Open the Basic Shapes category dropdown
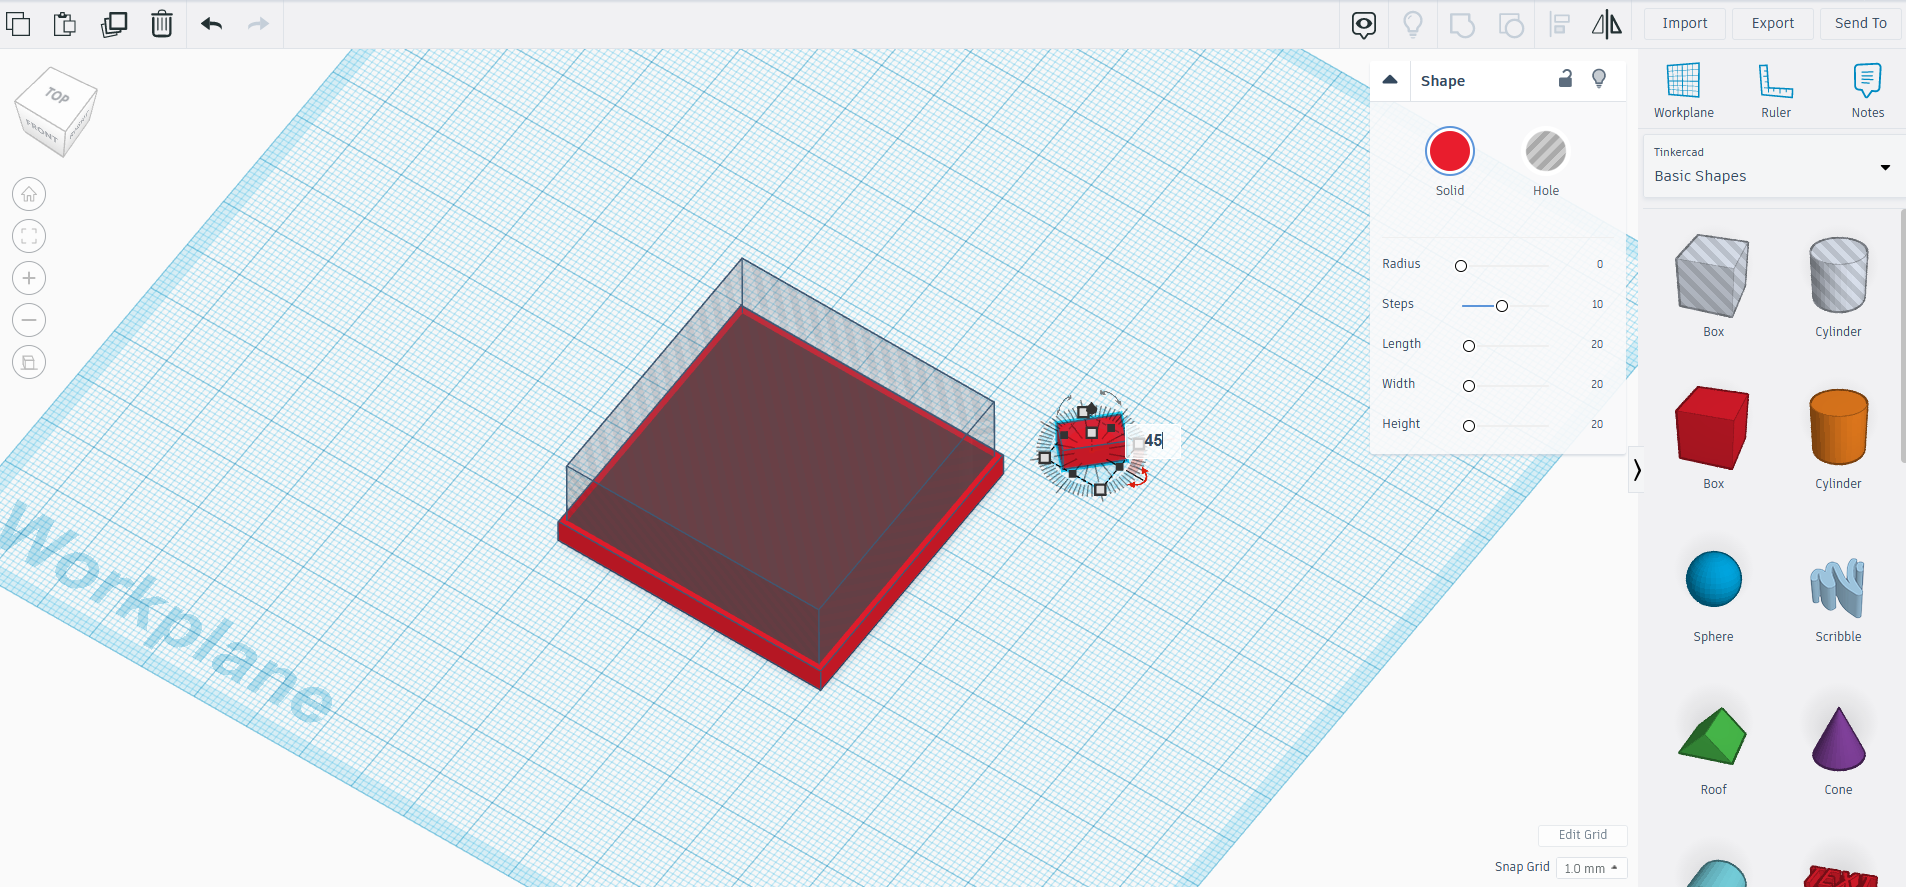1906x887 pixels. pyautogui.click(x=1772, y=167)
